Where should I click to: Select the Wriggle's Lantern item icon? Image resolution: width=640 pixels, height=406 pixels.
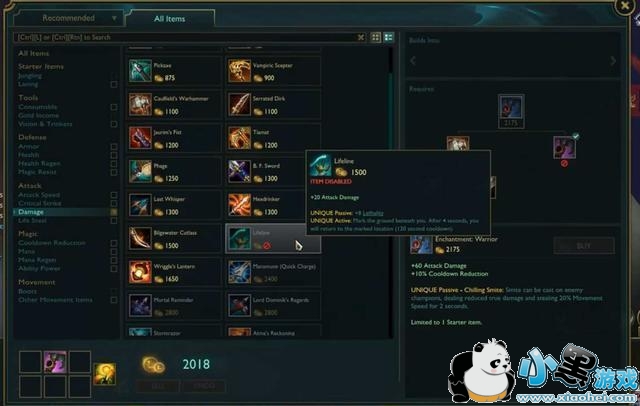pyautogui.click(x=140, y=272)
